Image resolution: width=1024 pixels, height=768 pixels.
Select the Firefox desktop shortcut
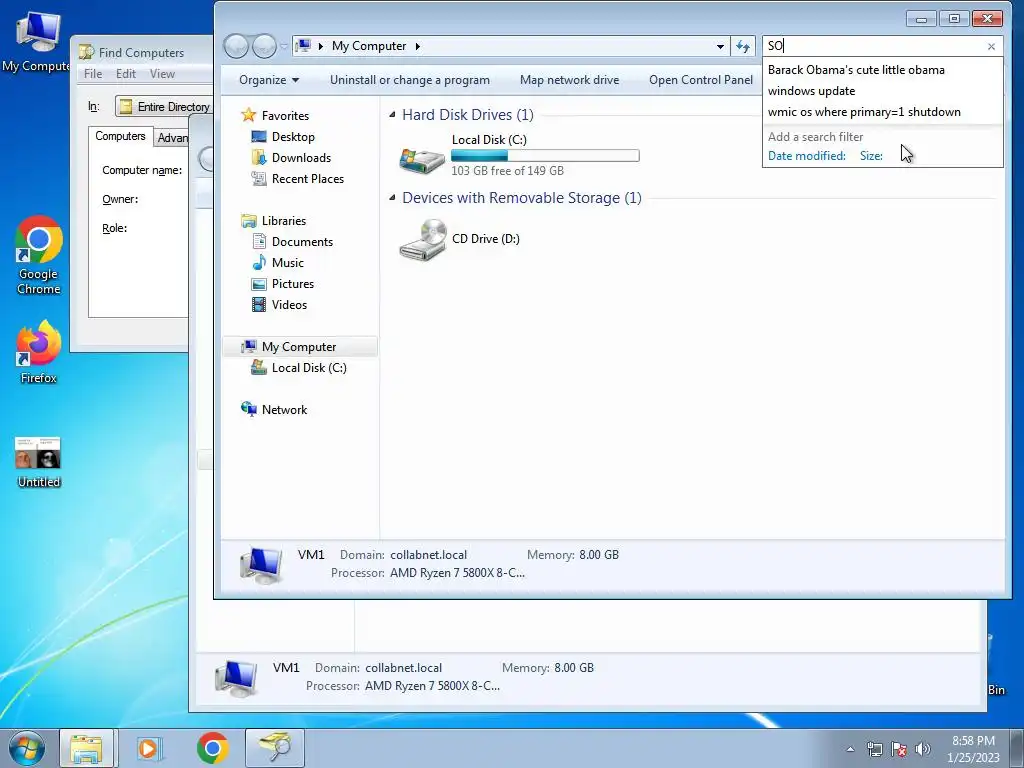(39, 352)
